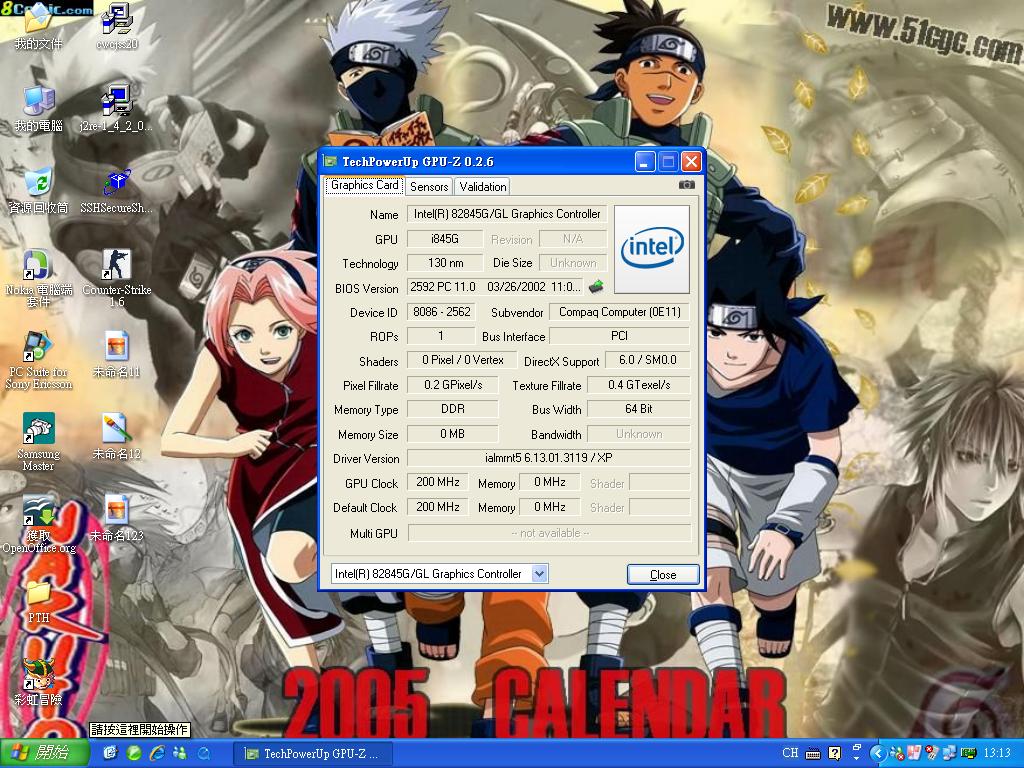Open the 我的文件 desktop folder icon
Image resolution: width=1024 pixels, height=768 pixels.
tap(38, 20)
